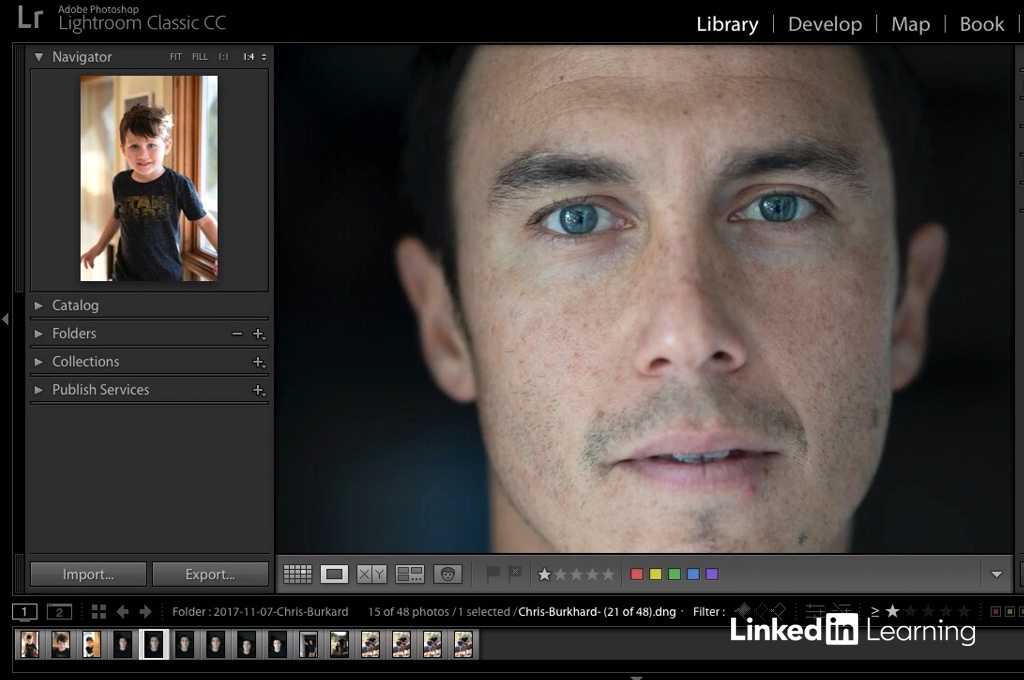Apply red color label swatch
The width and height of the screenshot is (1024, 680).
(636, 574)
